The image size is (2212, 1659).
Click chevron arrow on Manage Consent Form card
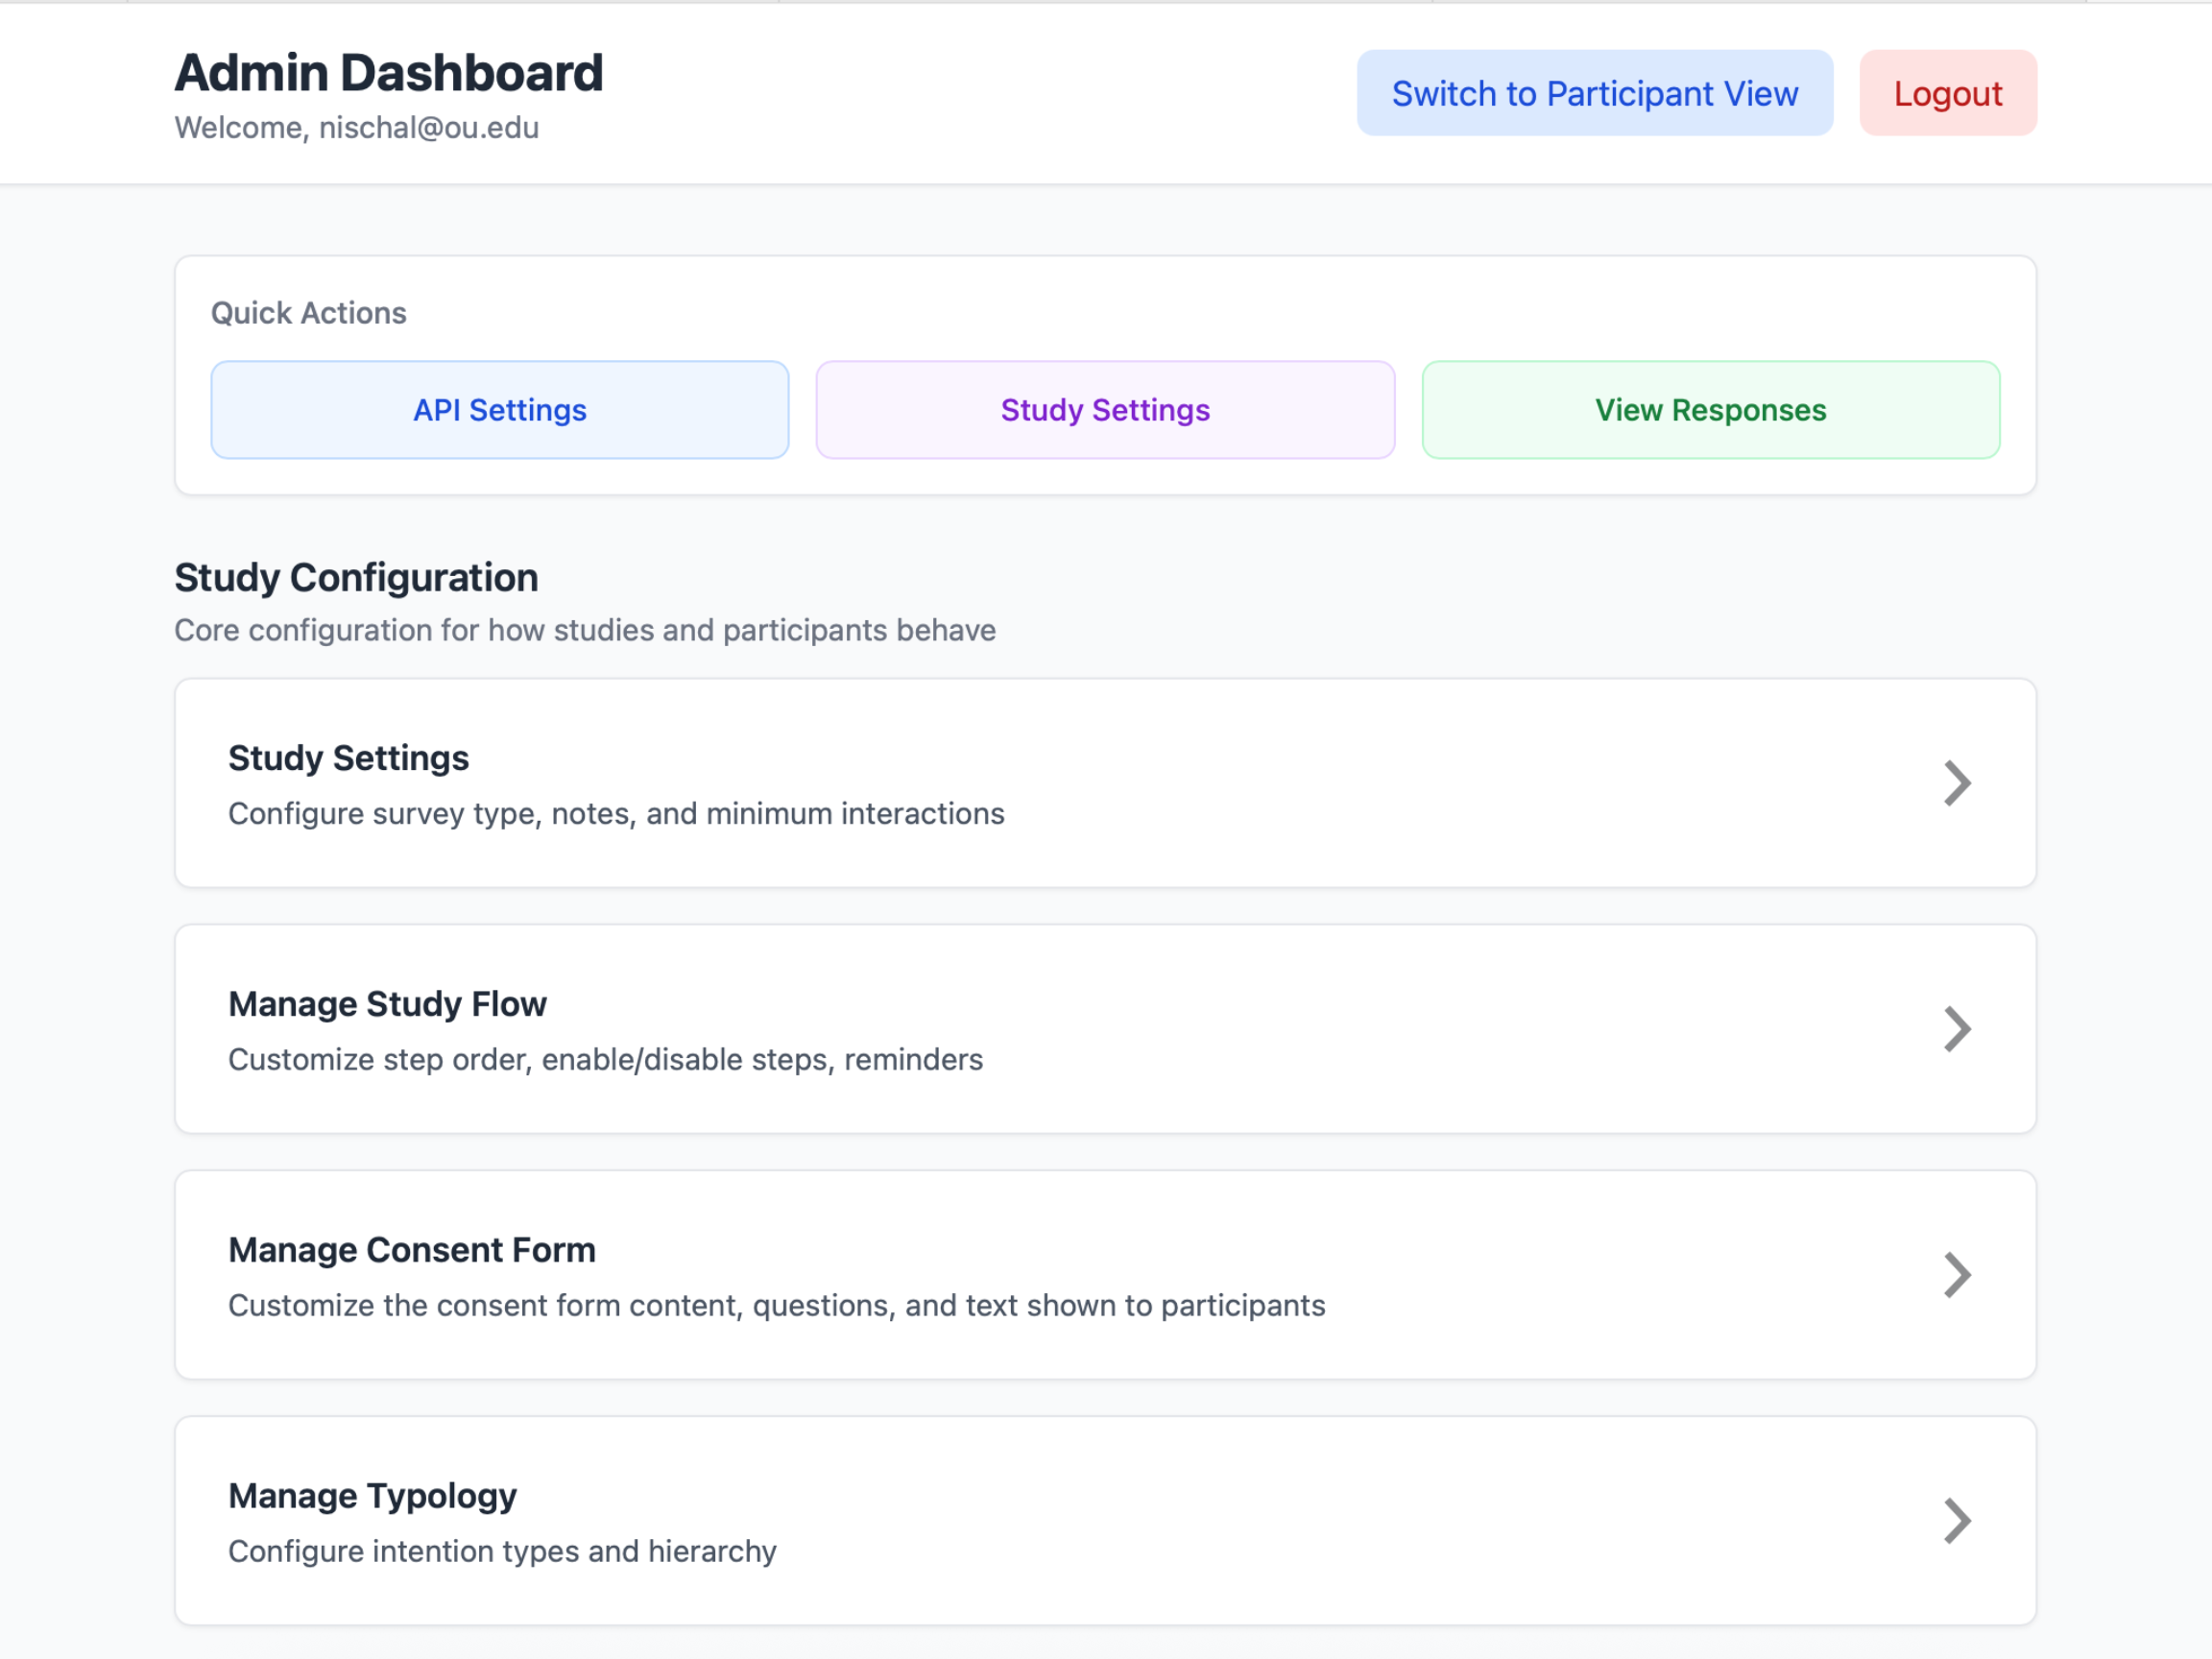coord(1956,1275)
